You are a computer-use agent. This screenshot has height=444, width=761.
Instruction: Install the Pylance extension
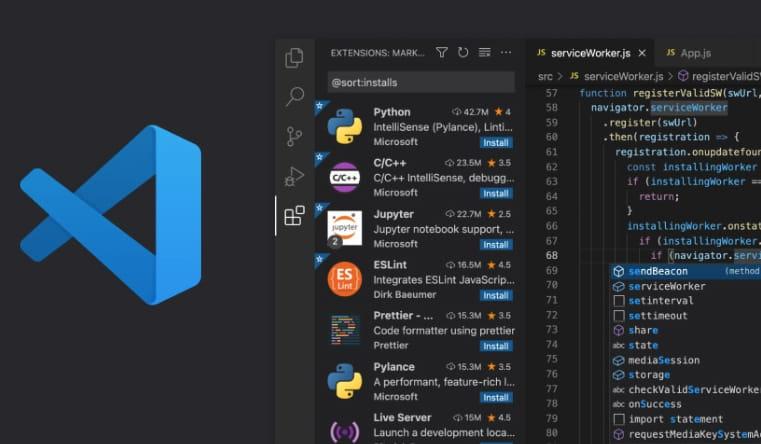pyautogui.click(x=496, y=397)
